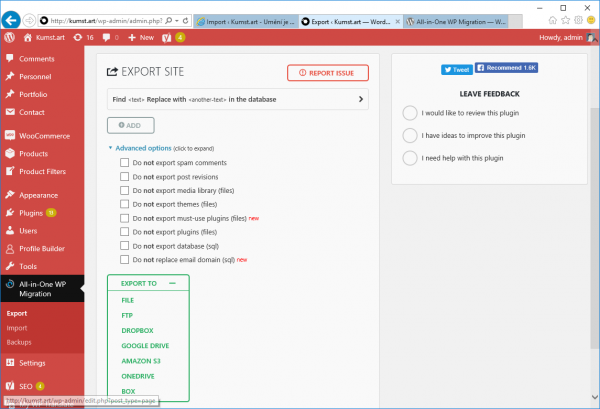The width and height of the screenshot is (600, 409).
Task: Select 'I need help with this plugin'
Action: coord(409,158)
